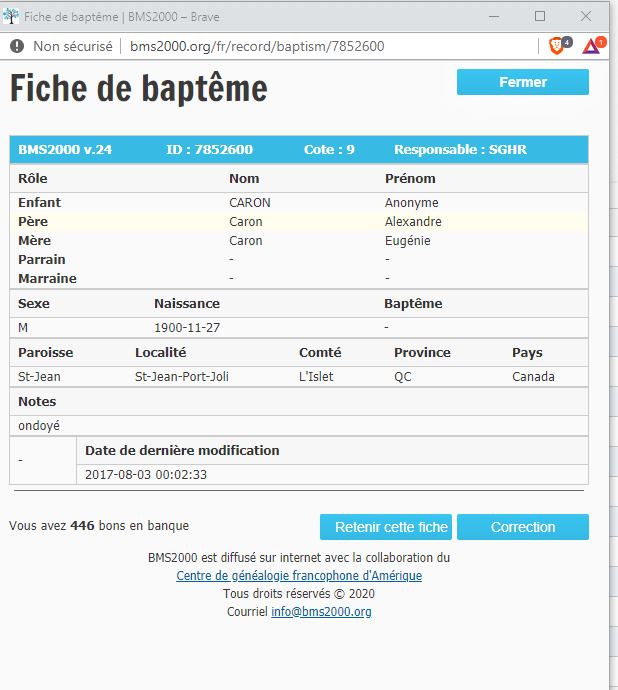Minimize the Fiche de baptême window
Viewport: 618px width, 690px height.
coord(494,17)
